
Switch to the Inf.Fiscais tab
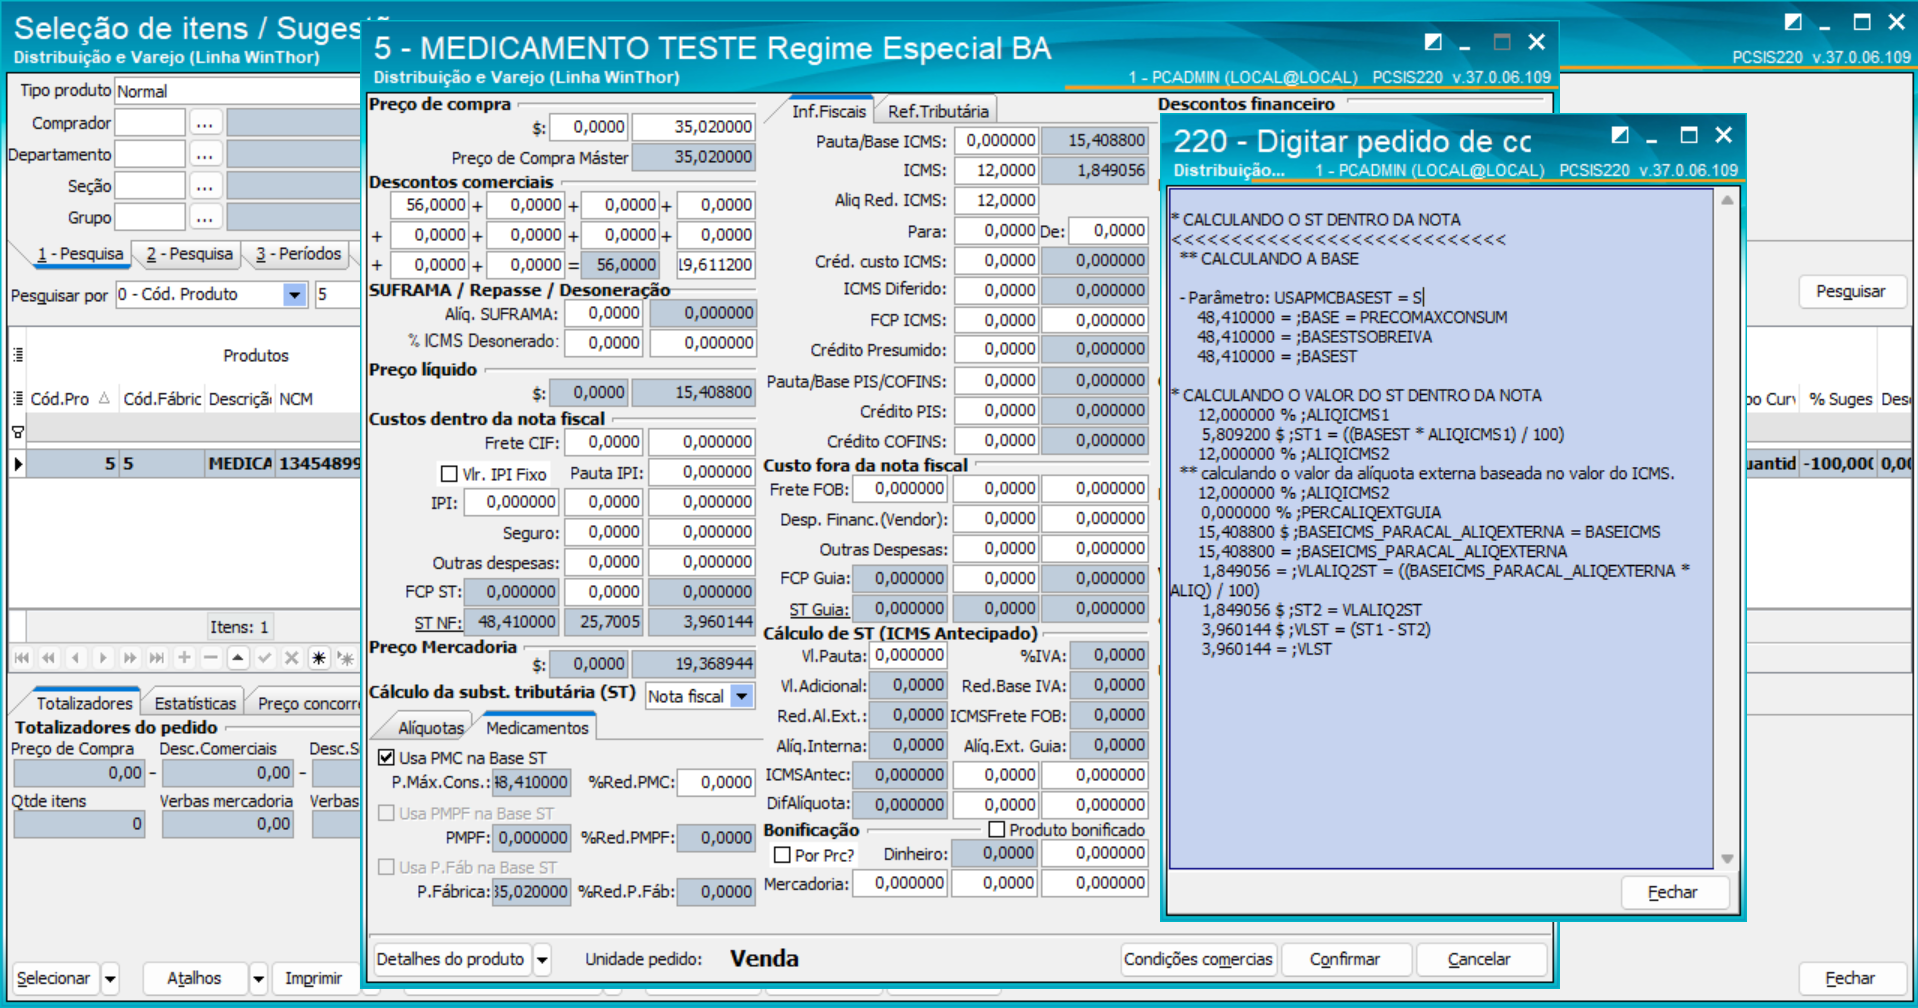click(x=828, y=111)
